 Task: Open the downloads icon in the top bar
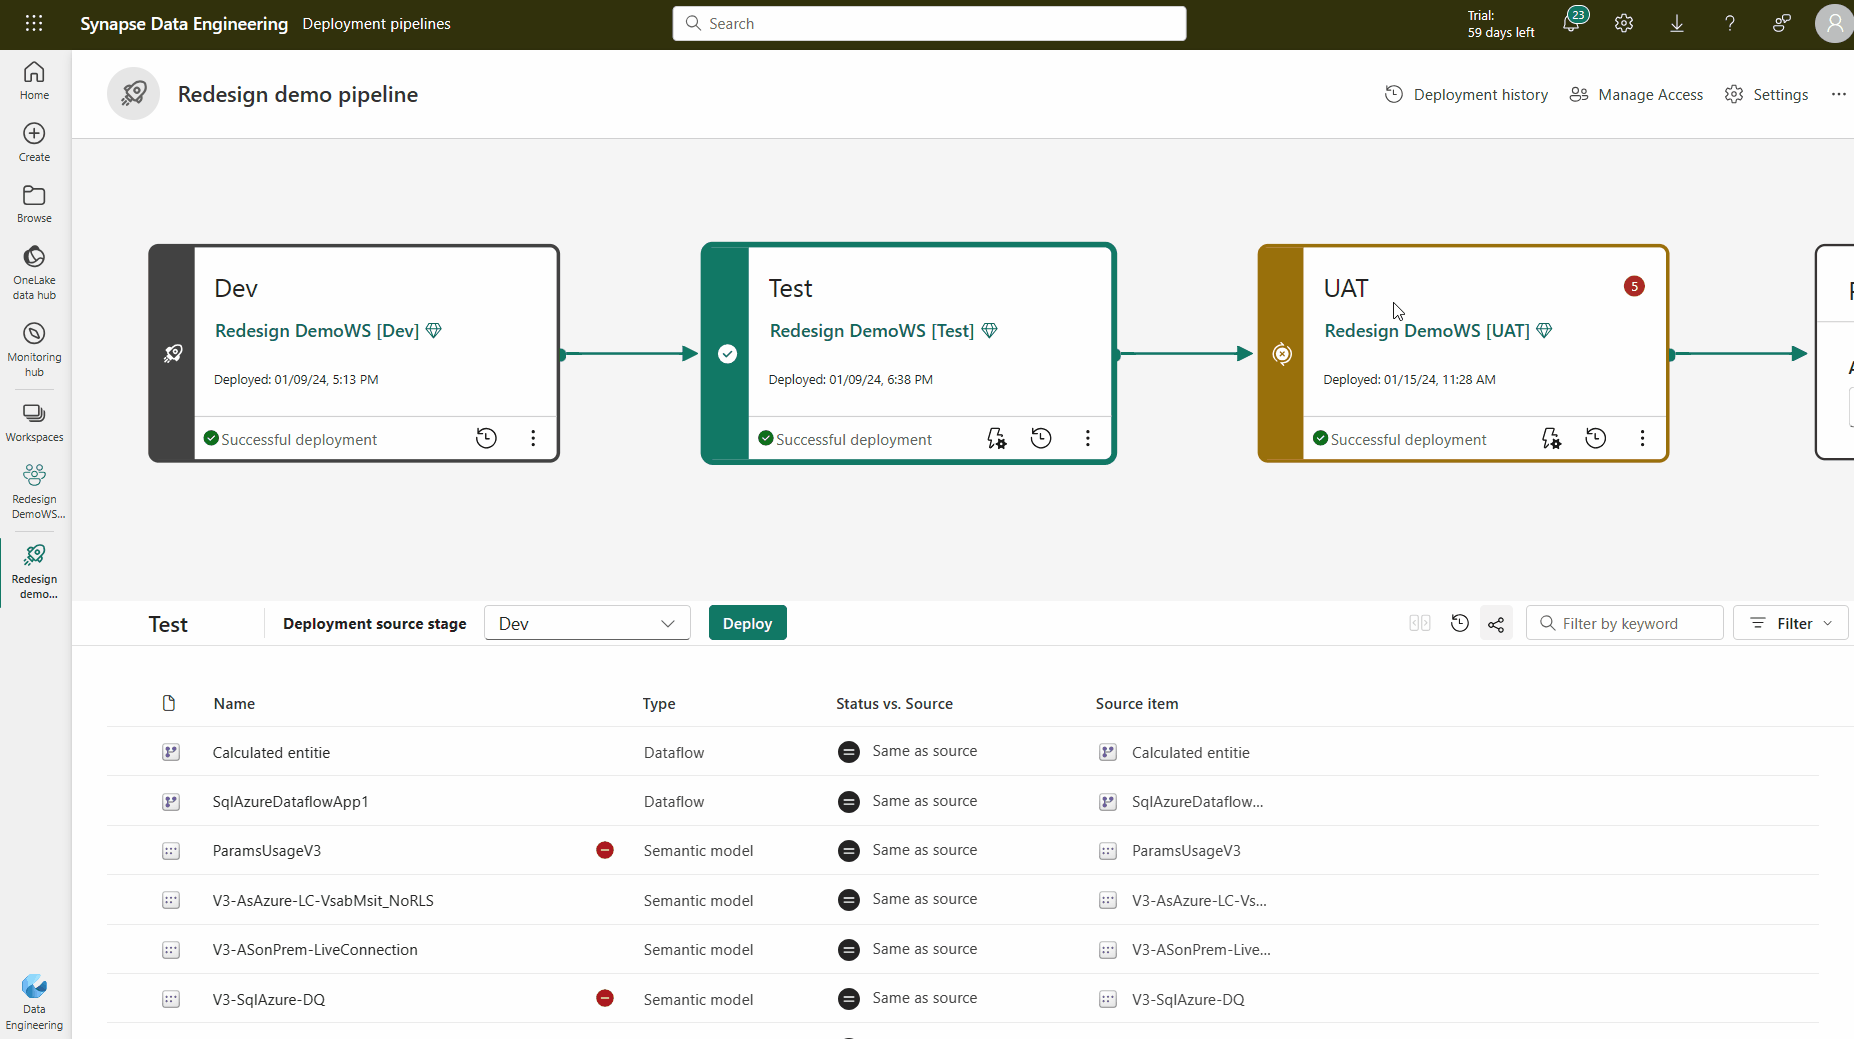(1677, 23)
